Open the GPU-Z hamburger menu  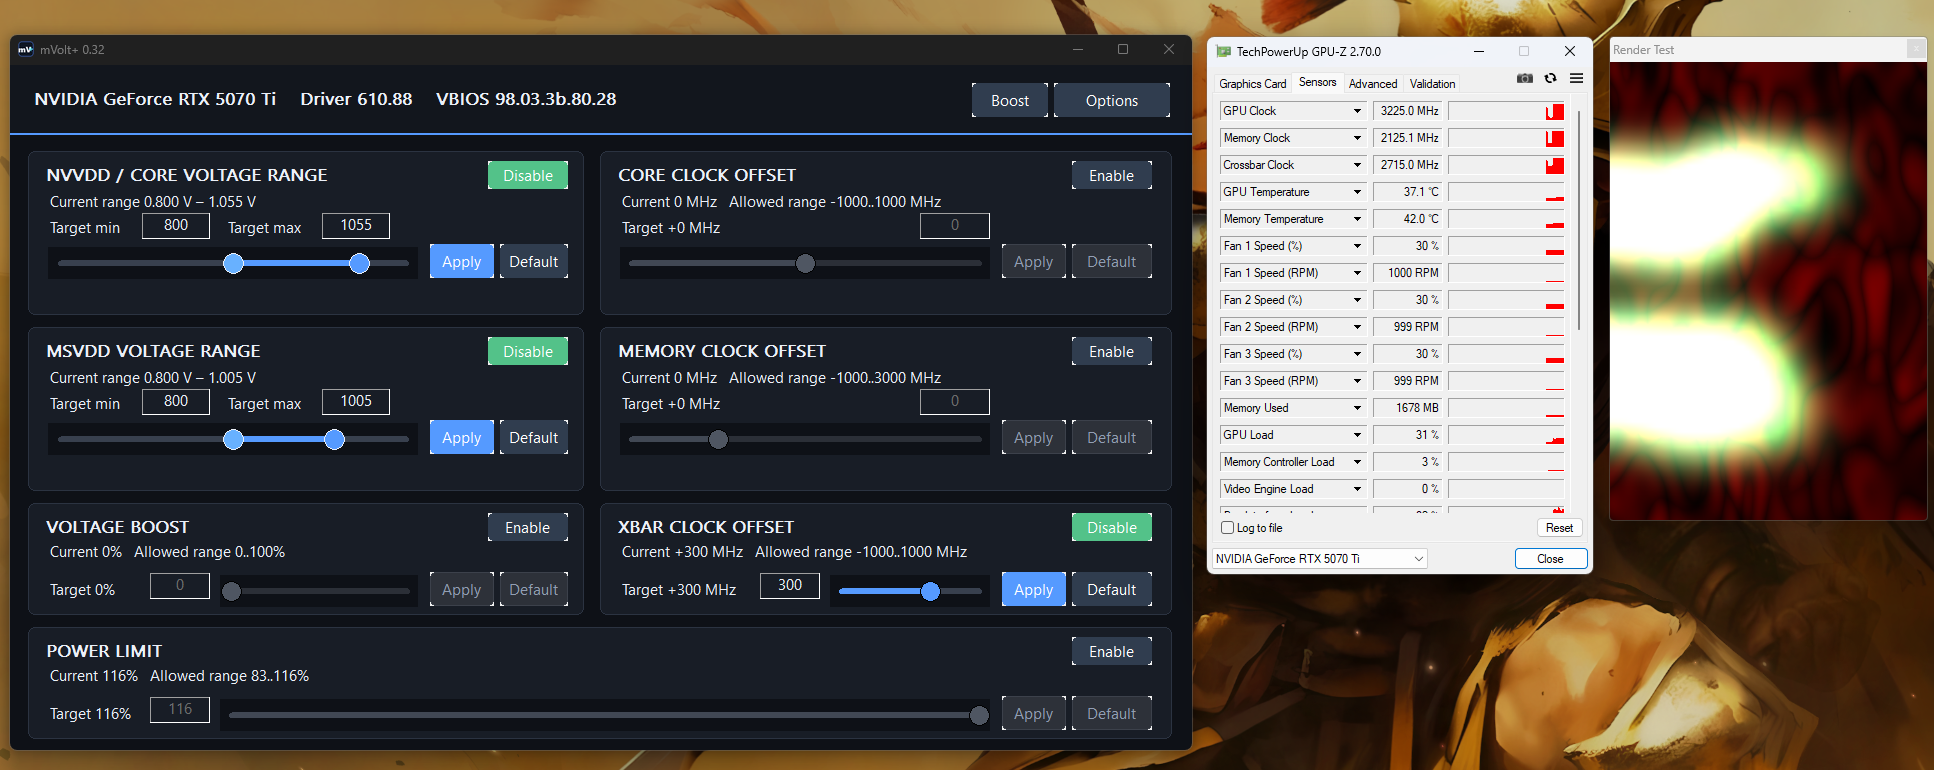[1576, 78]
